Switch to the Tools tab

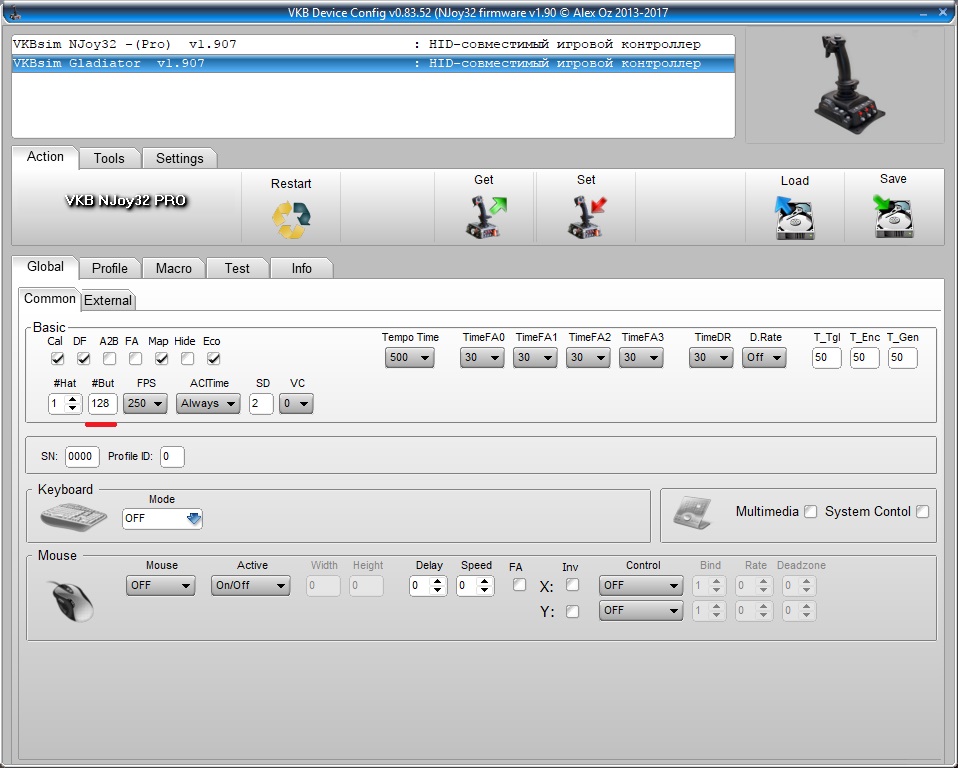pos(109,158)
